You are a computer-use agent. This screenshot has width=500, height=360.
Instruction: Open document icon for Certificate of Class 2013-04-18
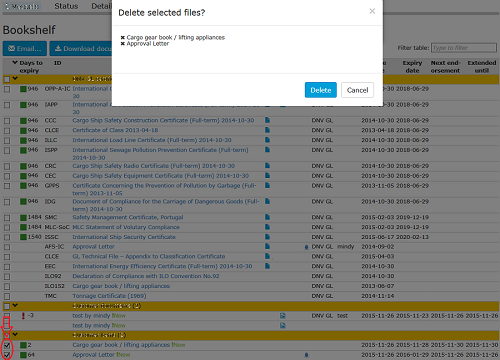(267, 130)
